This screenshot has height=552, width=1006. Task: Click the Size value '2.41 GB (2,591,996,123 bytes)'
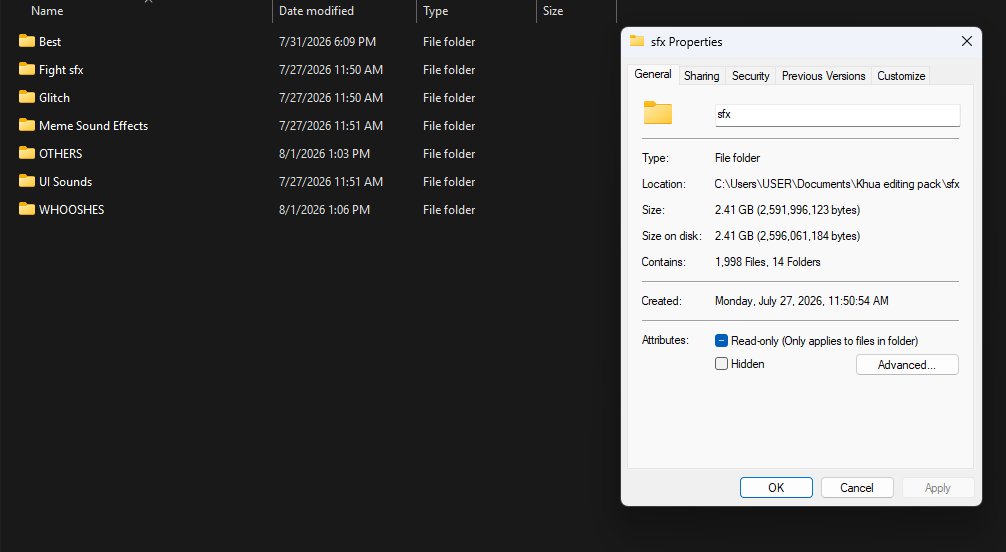click(x=787, y=210)
